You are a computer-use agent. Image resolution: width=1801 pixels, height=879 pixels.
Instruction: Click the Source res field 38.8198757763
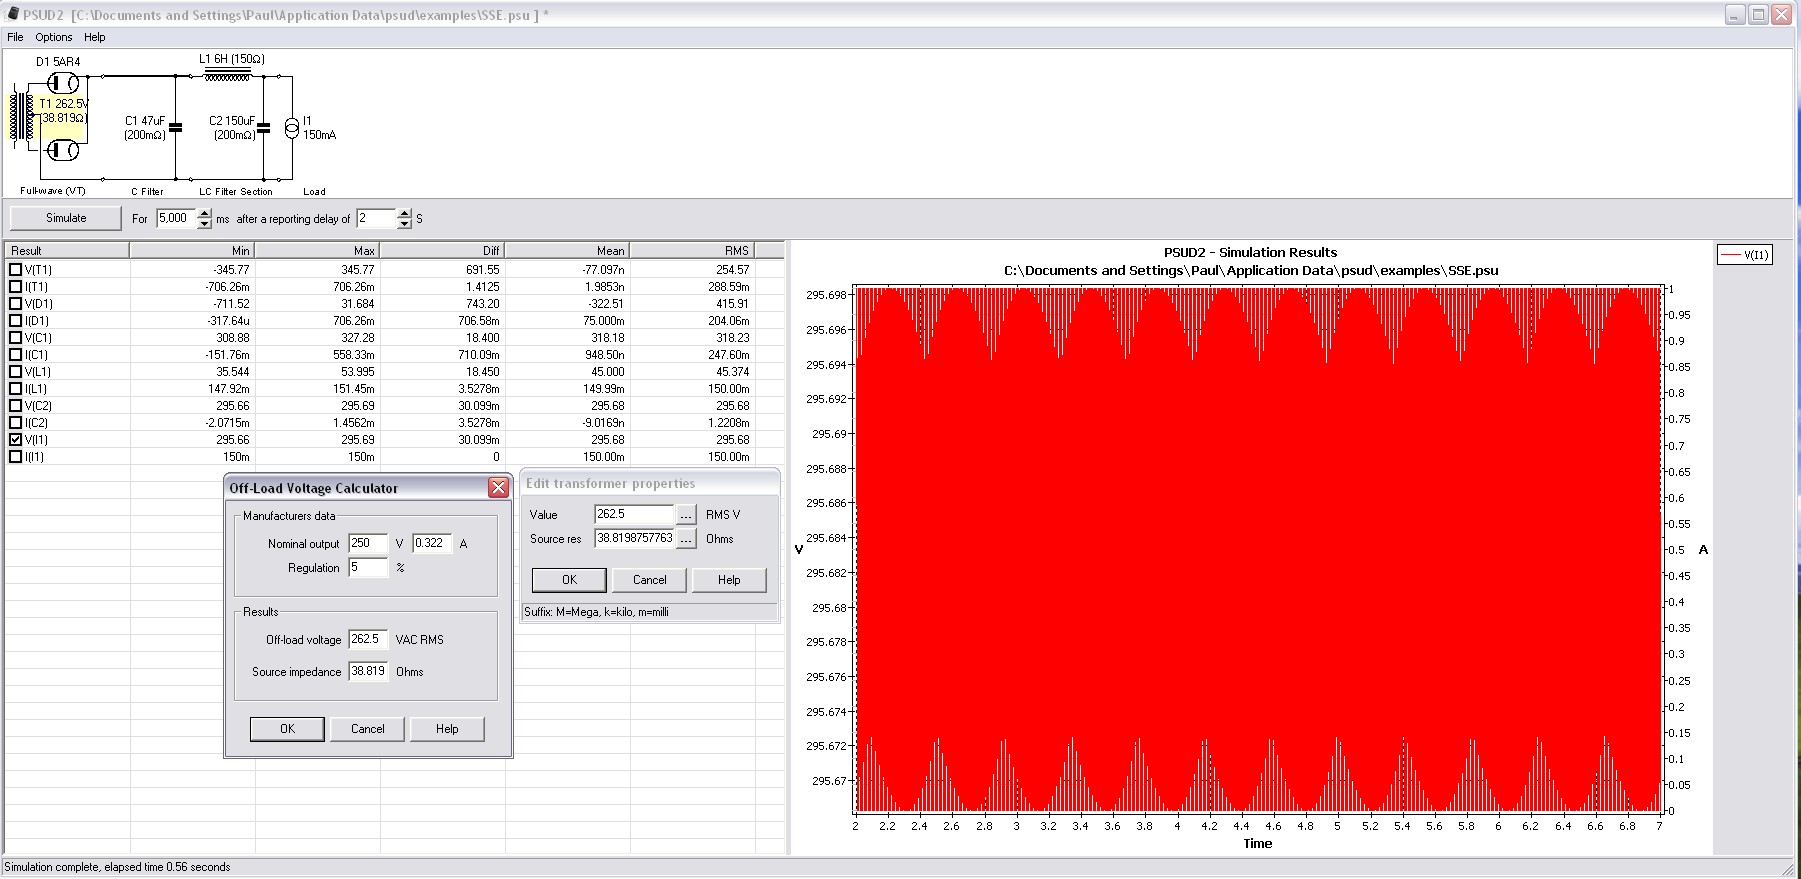click(x=635, y=538)
